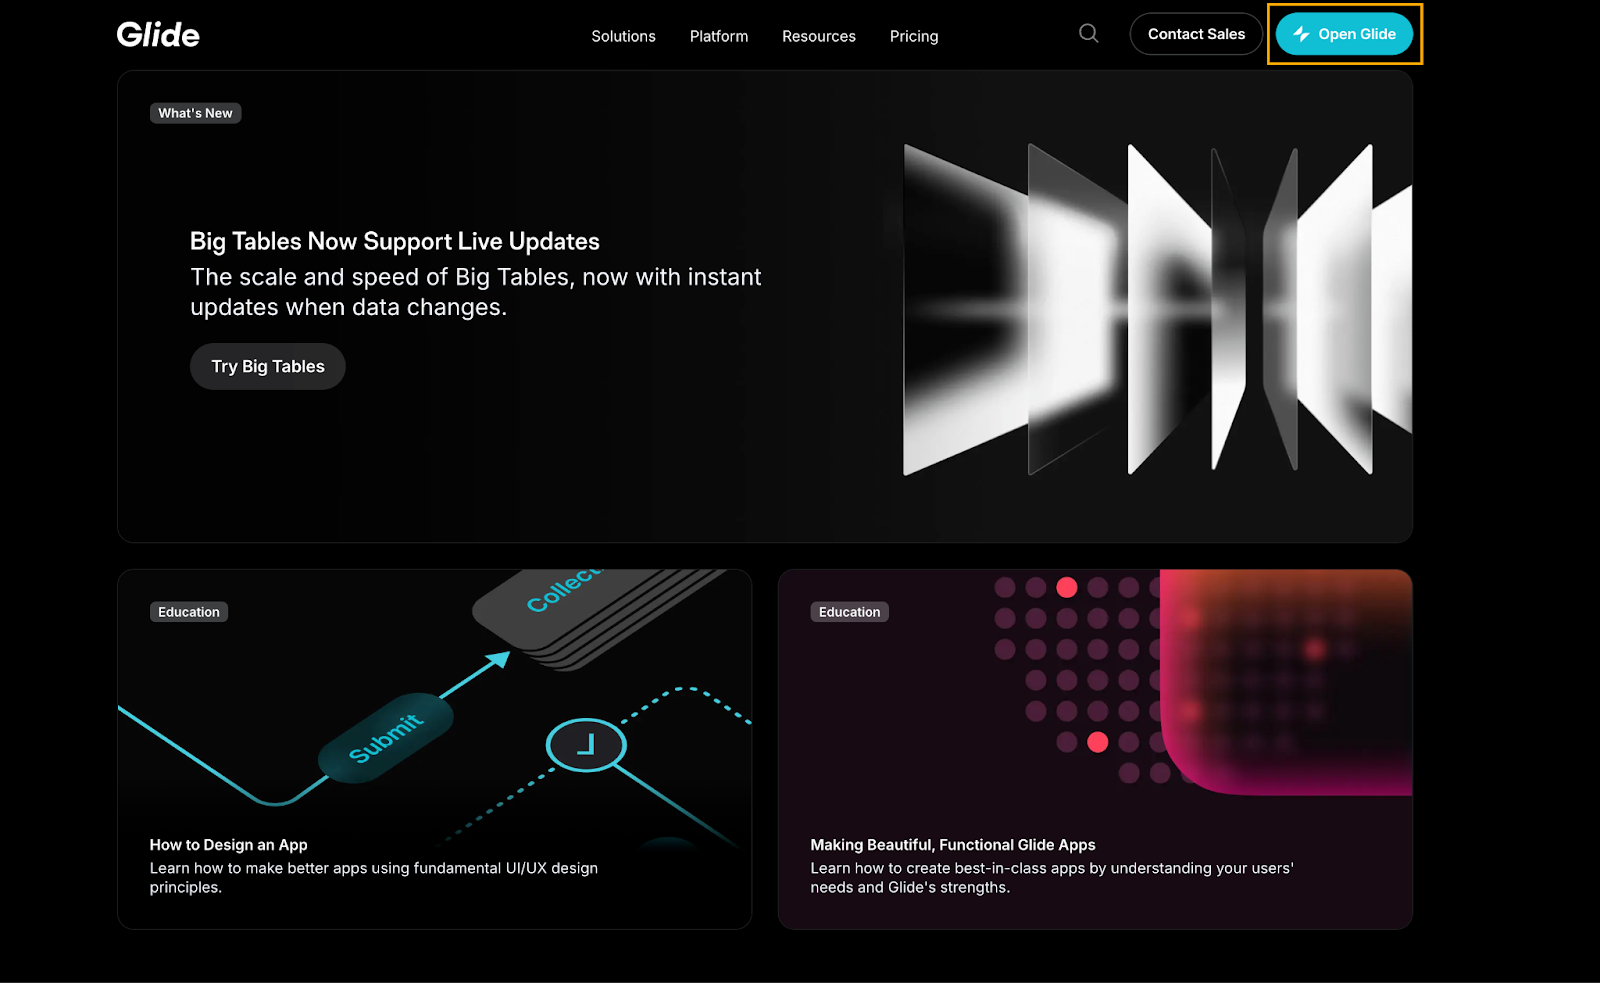This screenshot has height=983, width=1600.
Task: Click the Education tag on the Making Beautiful Apps card
Action: click(x=850, y=612)
